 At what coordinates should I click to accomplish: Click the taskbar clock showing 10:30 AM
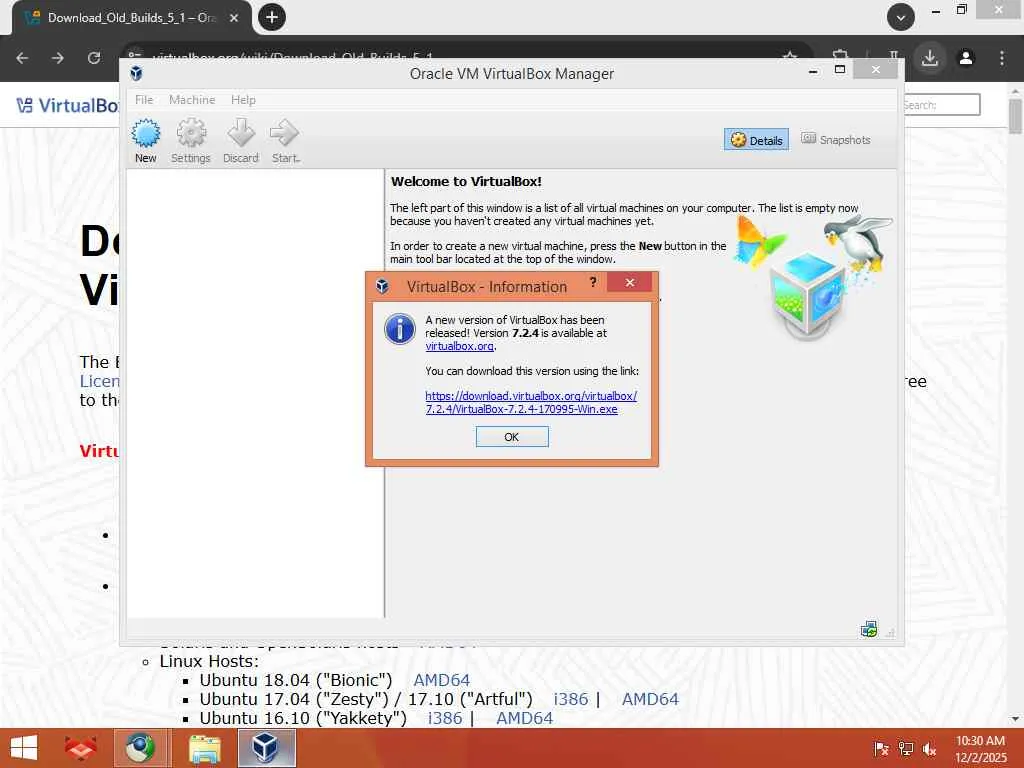(x=980, y=749)
